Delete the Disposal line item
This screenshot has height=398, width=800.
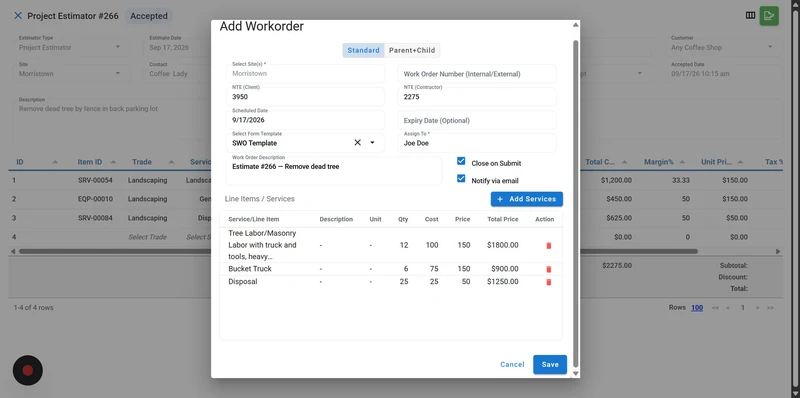(548, 282)
